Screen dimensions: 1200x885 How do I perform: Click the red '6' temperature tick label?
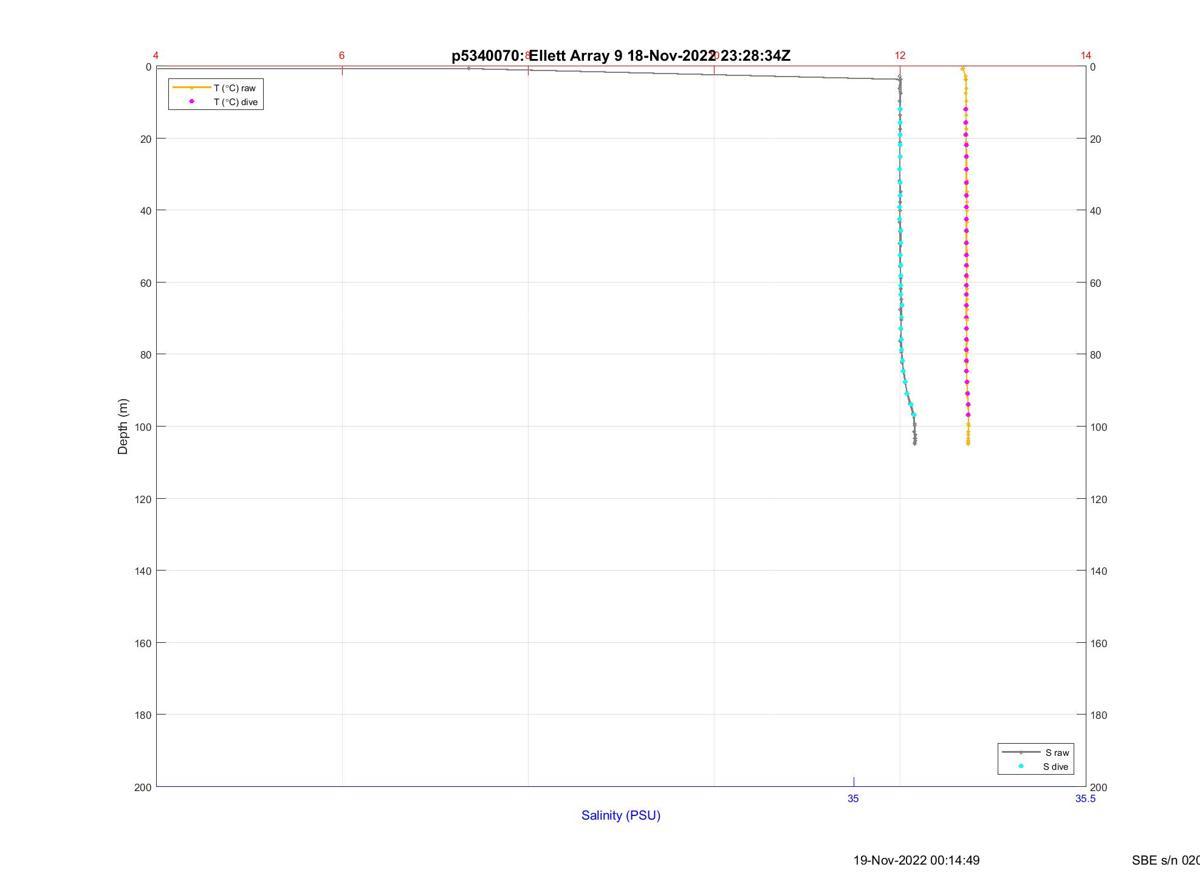[x=342, y=56]
